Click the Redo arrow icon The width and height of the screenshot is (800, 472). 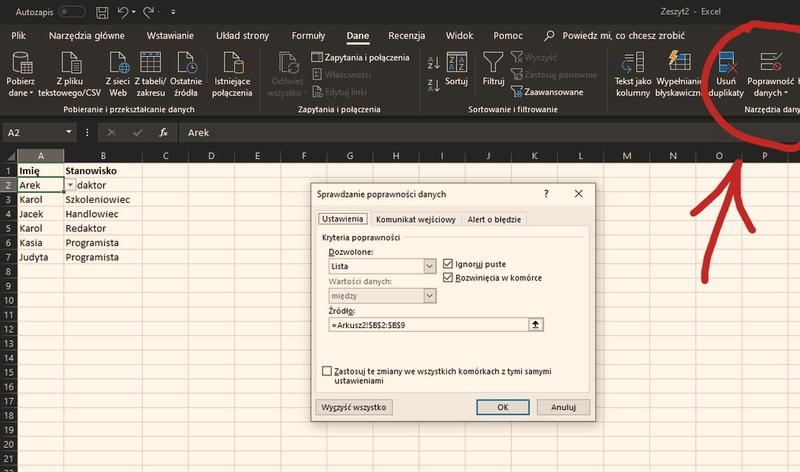[x=148, y=12]
